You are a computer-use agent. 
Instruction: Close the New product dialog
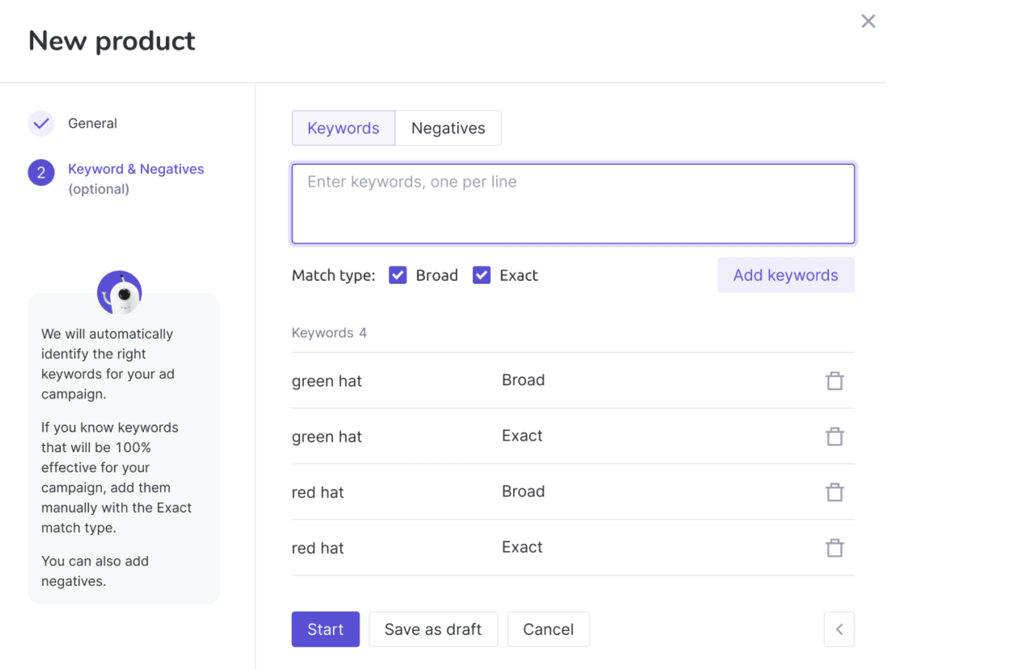[868, 21]
